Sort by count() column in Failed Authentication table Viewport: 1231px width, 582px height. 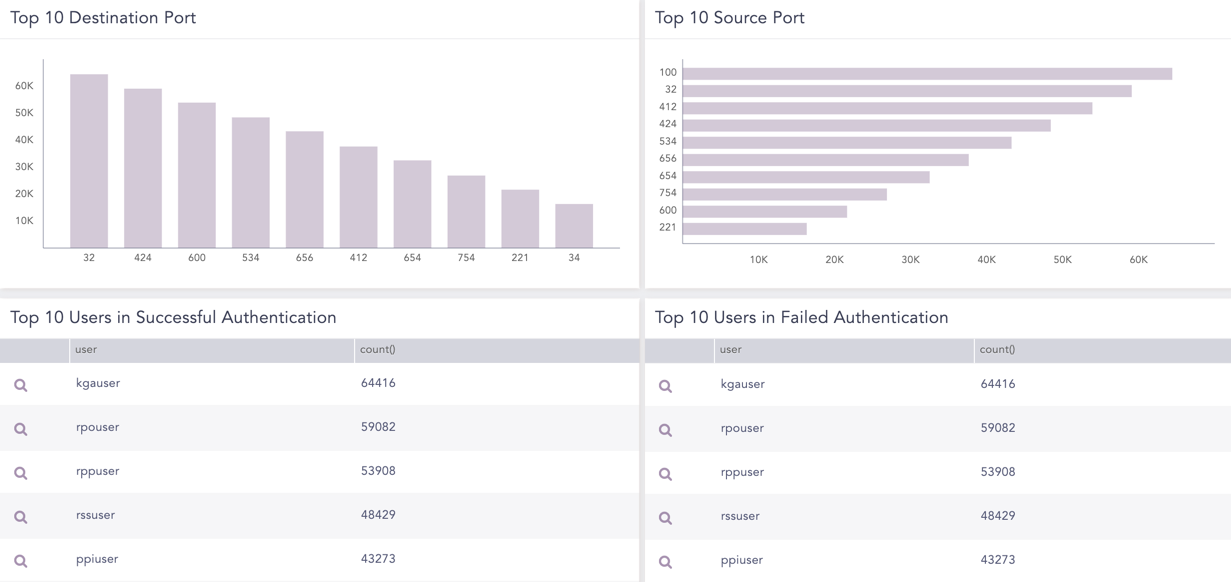(997, 350)
